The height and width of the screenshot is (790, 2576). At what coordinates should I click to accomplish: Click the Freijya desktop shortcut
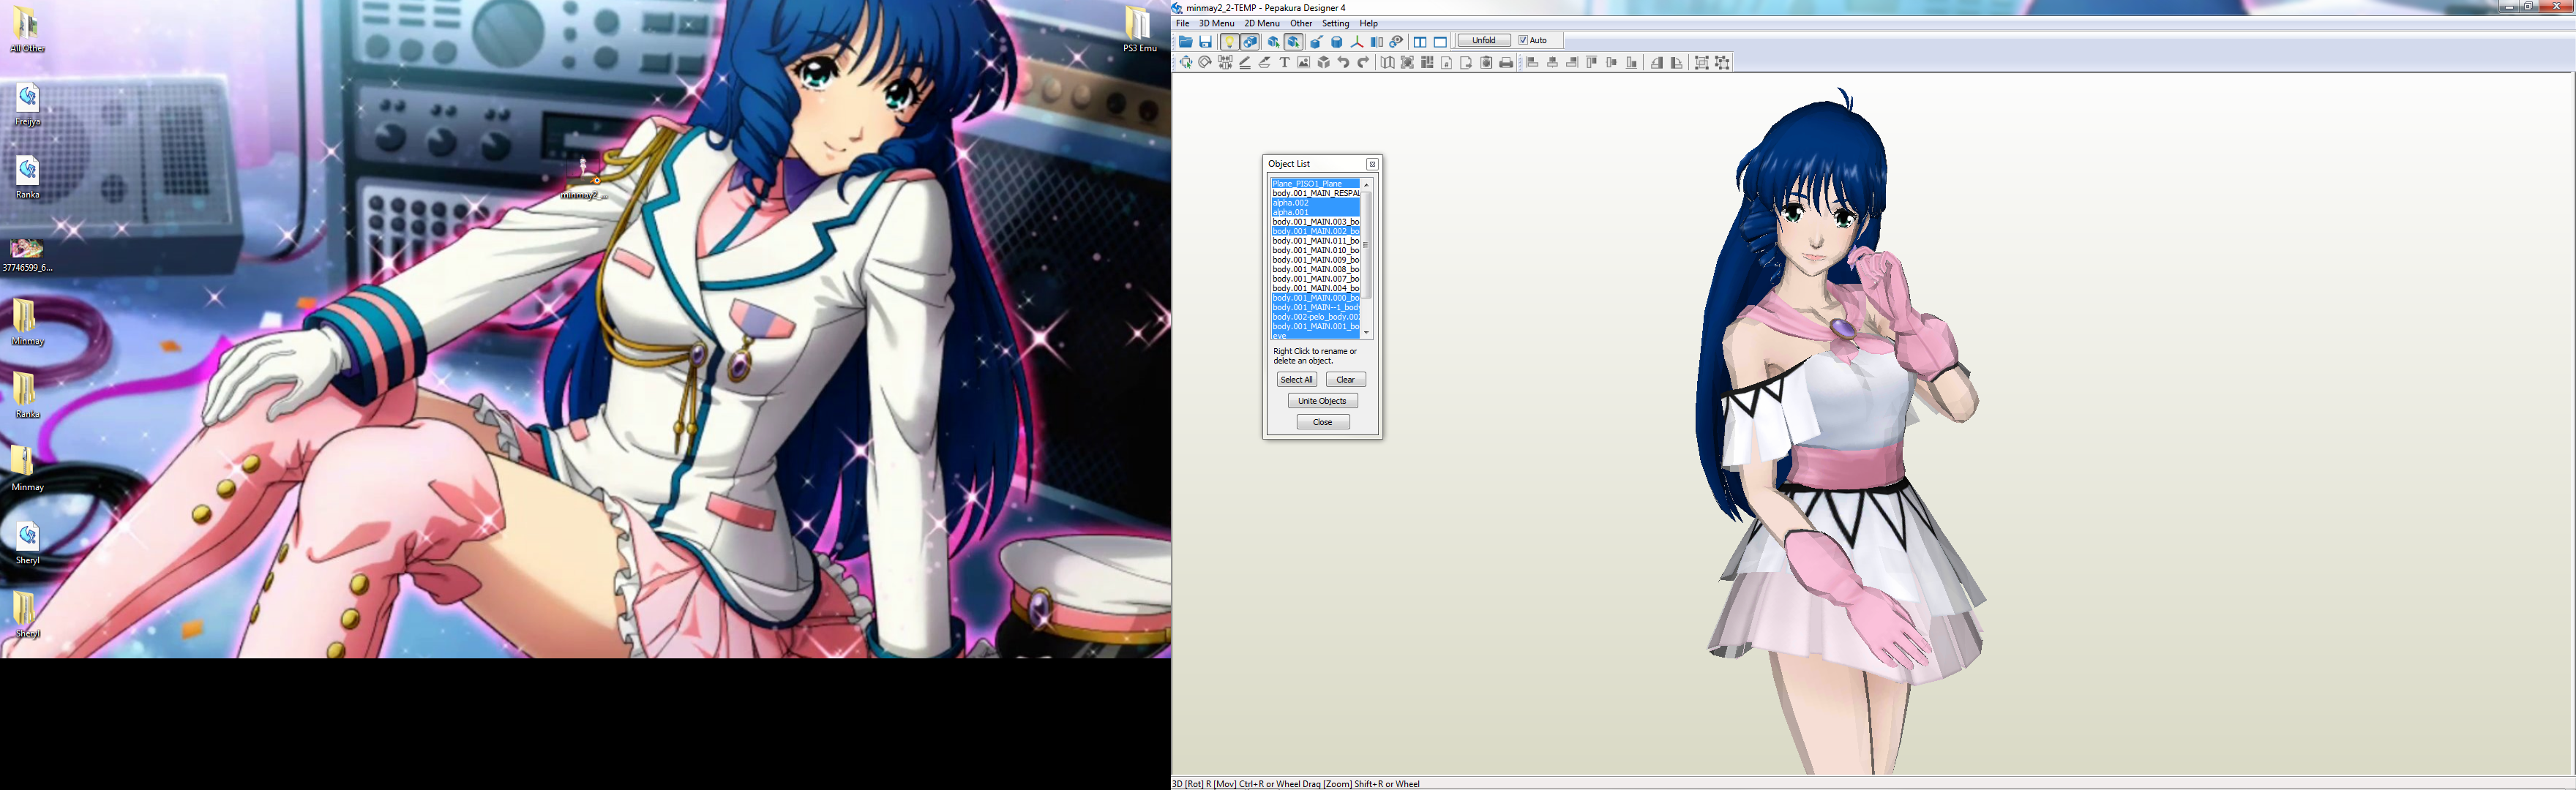coord(27,104)
